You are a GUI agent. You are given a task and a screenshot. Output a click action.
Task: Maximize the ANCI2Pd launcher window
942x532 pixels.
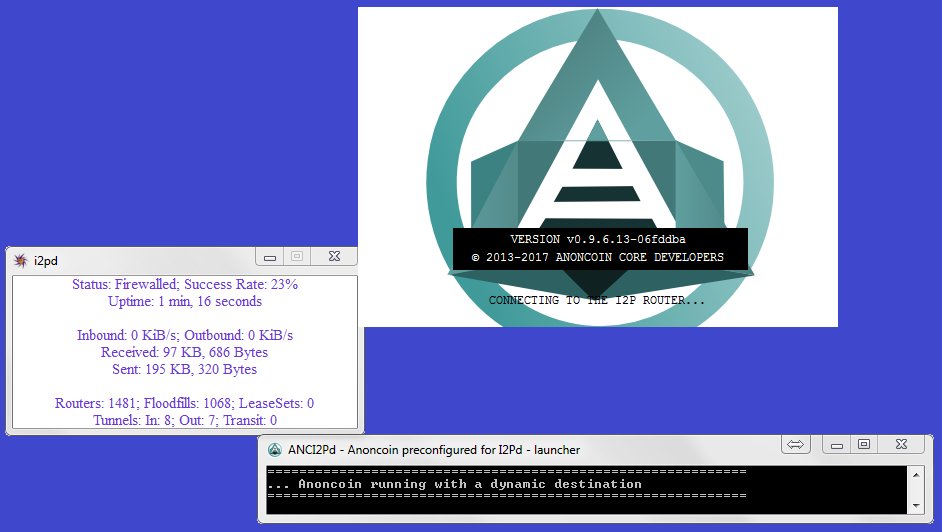[864, 444]
